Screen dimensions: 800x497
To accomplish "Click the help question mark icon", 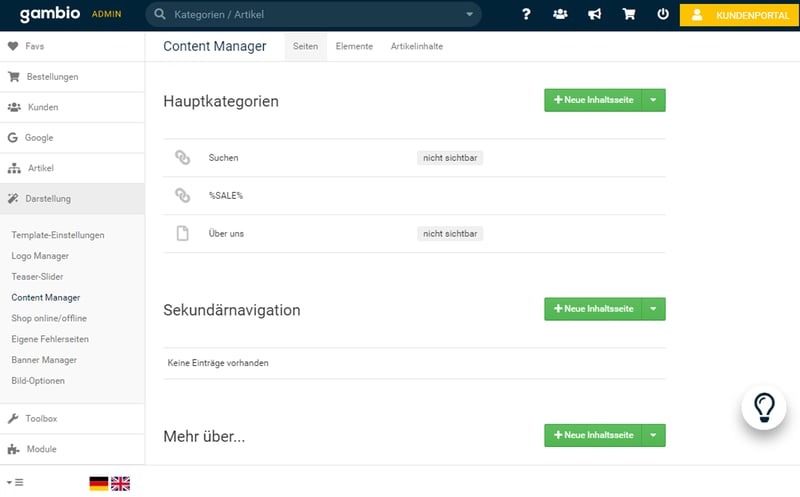I will 526,15.
